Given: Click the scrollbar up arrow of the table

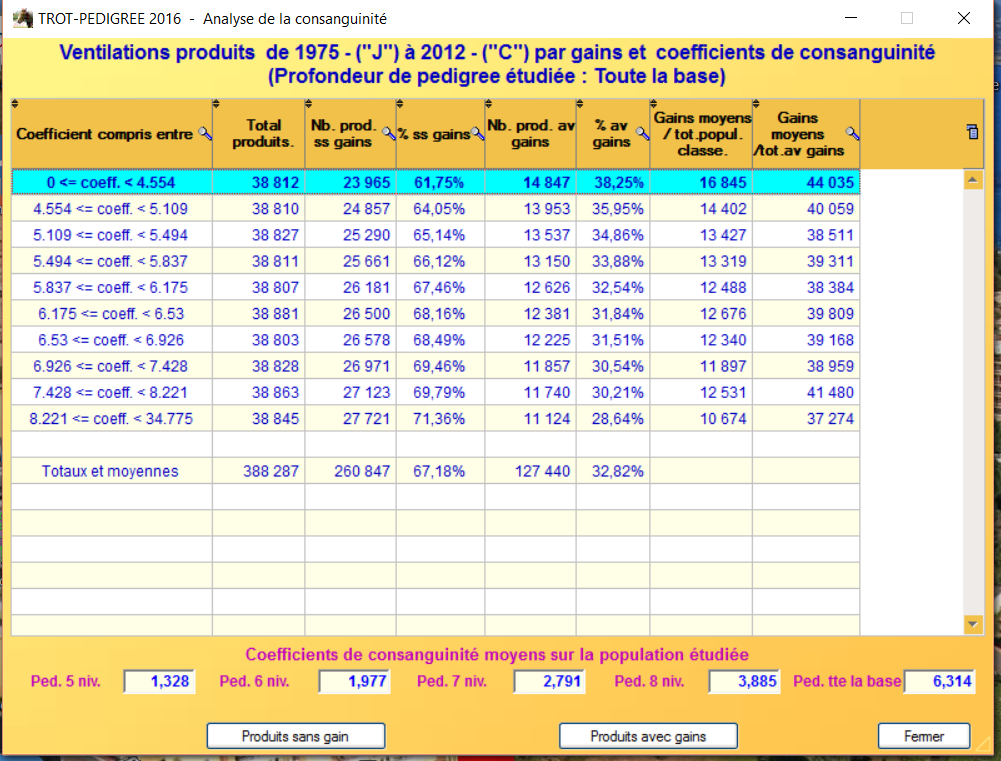Looking at the screenshot, I should point(973,180).
